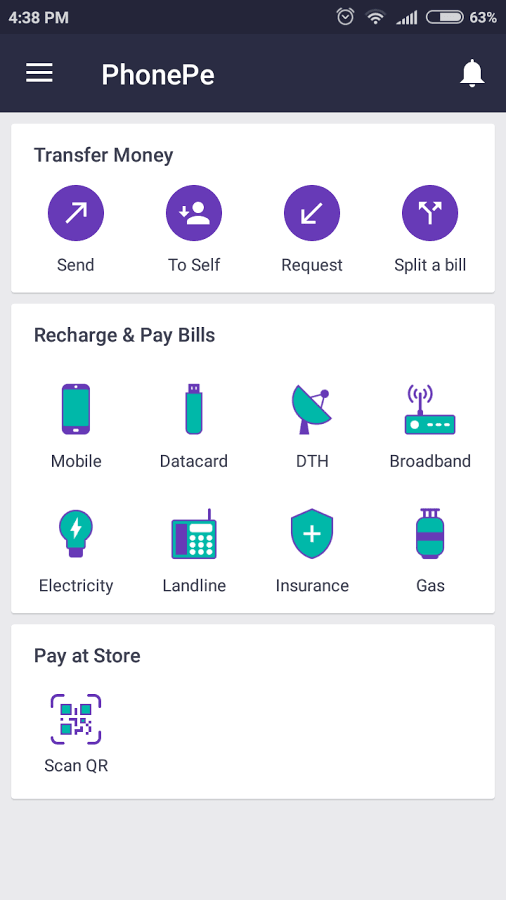Tap the Send money icon
Screen dimensions: 506x900
tap(76, 213)
